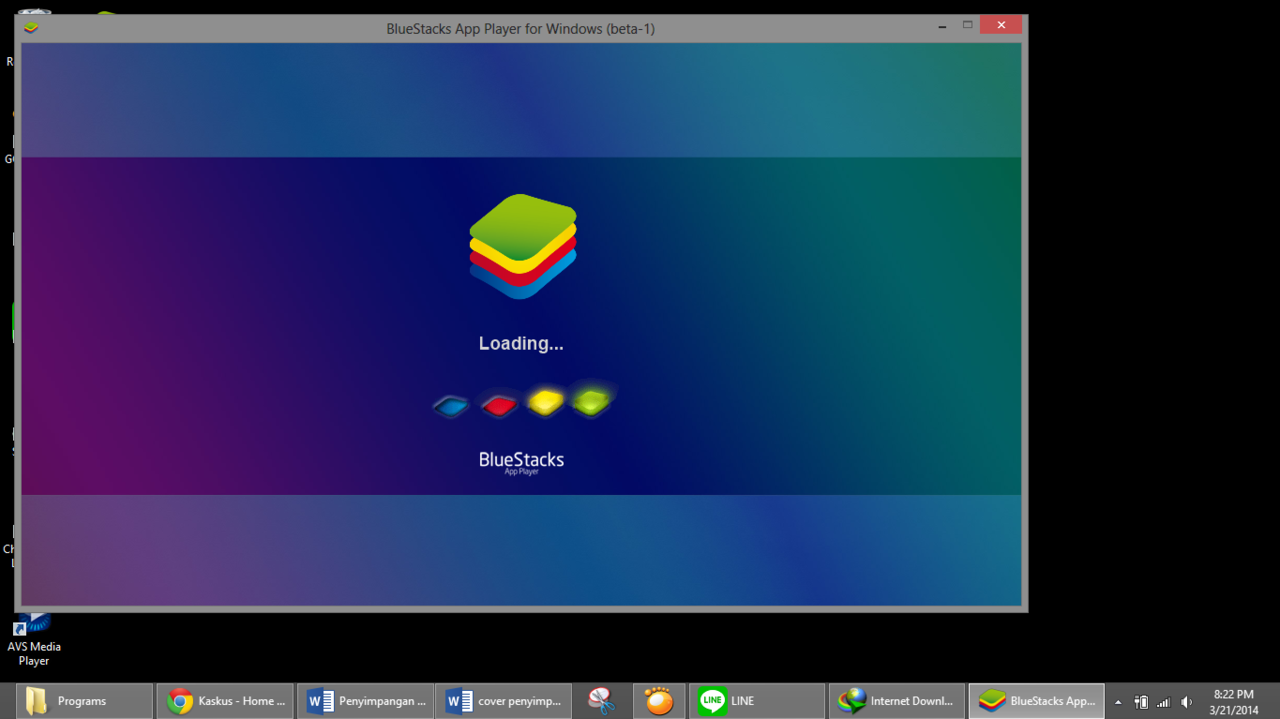The width and height of the screenshot is (1280, 719).
Task: Click the battery/power tray icon
Action: click(x=1141, y=702)
